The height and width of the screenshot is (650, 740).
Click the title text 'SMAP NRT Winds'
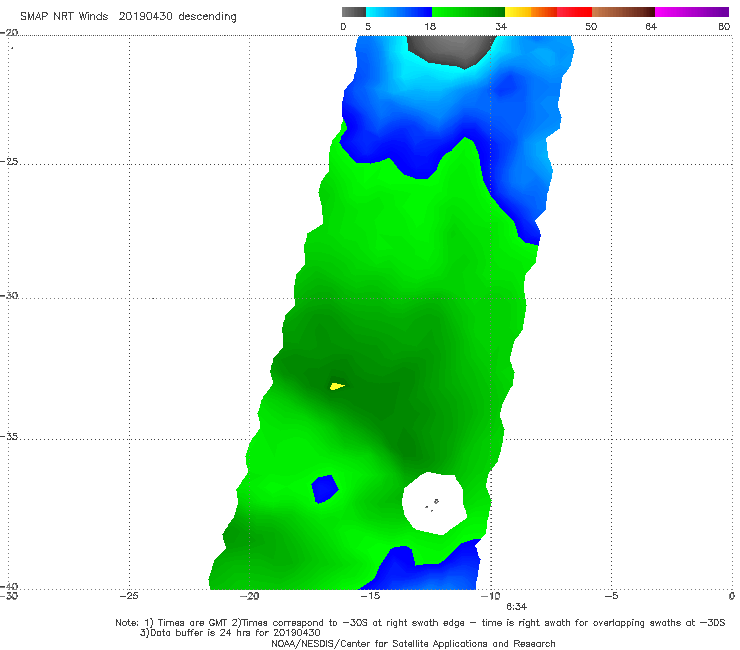coord(64,16)
